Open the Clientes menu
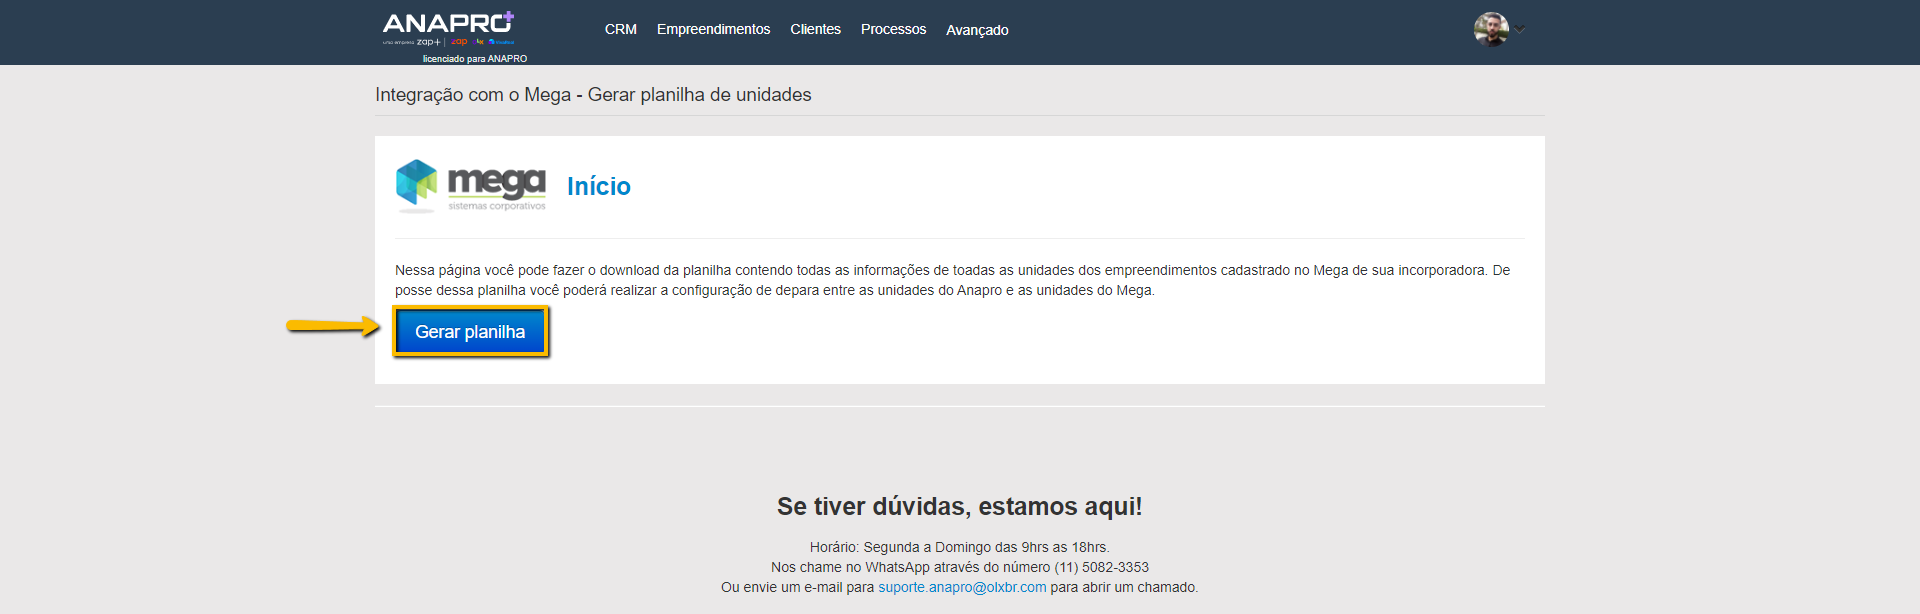 (x=815, y=30)
